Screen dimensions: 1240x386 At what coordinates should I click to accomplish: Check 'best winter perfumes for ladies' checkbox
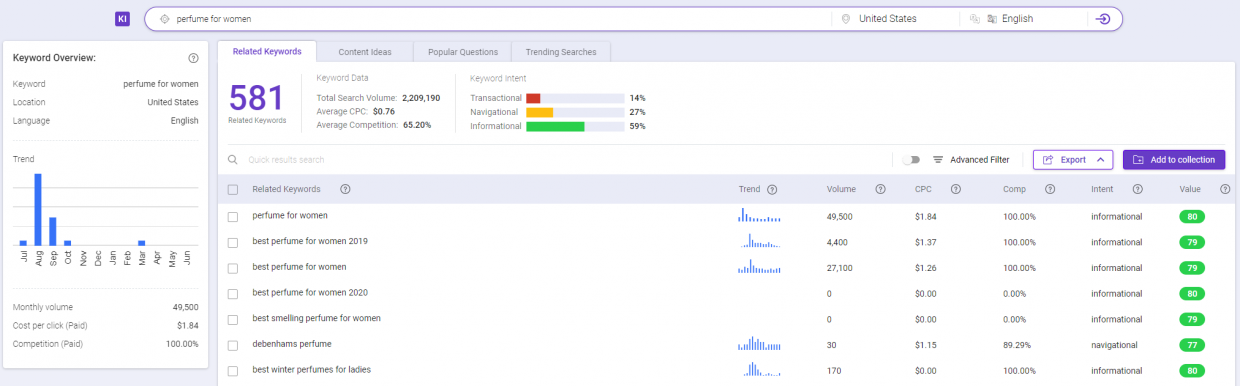pyautogui.click(x=233, y=370)
